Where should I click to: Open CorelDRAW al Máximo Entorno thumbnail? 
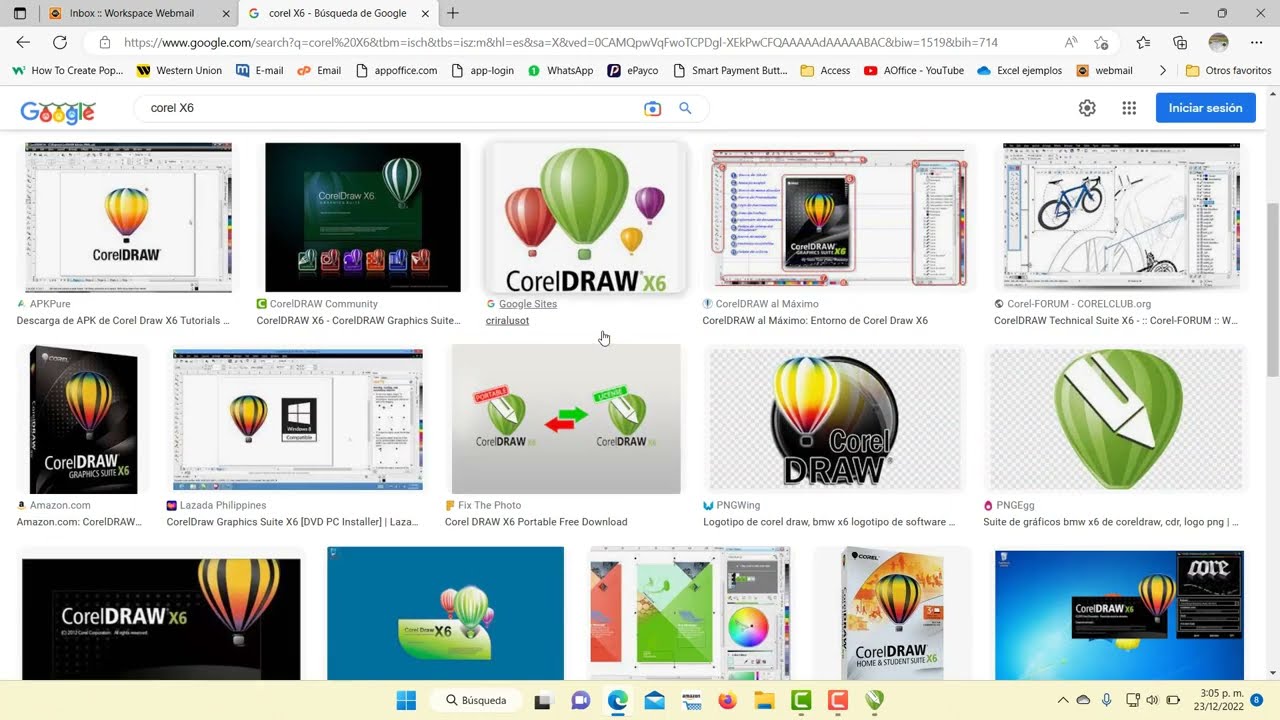coord(838,217)
